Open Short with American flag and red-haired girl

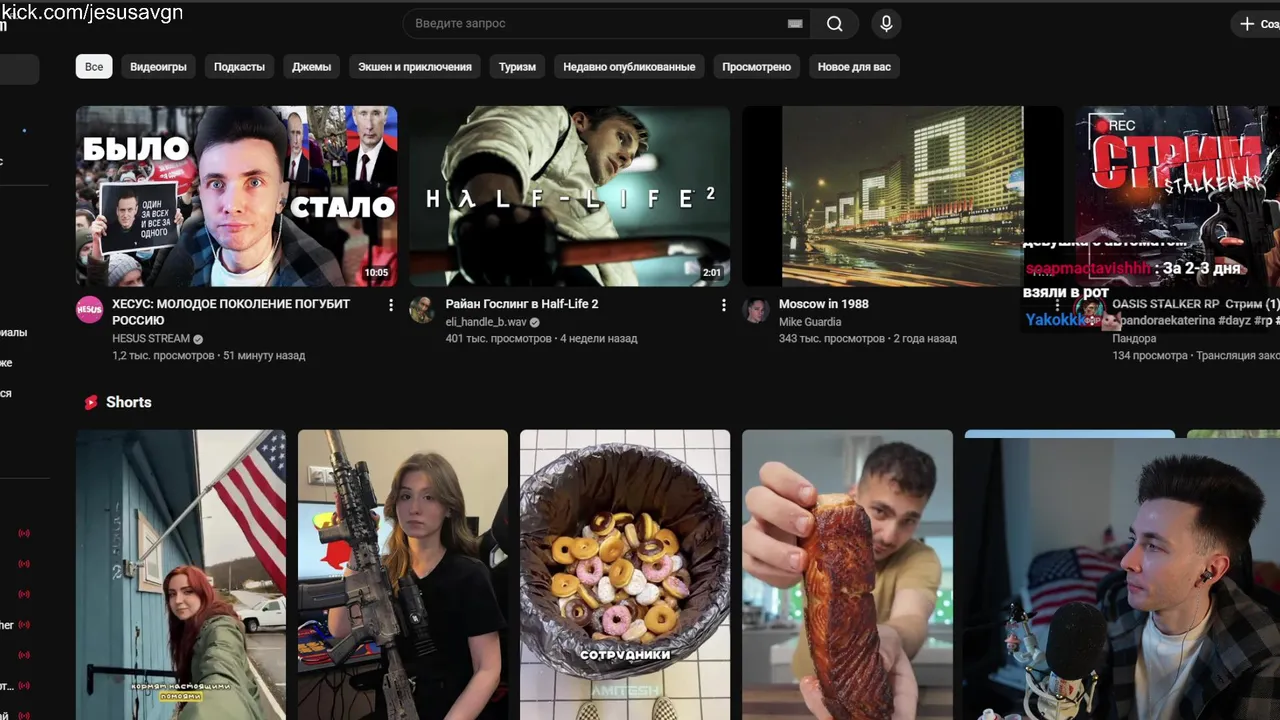(x=181, y=575)
